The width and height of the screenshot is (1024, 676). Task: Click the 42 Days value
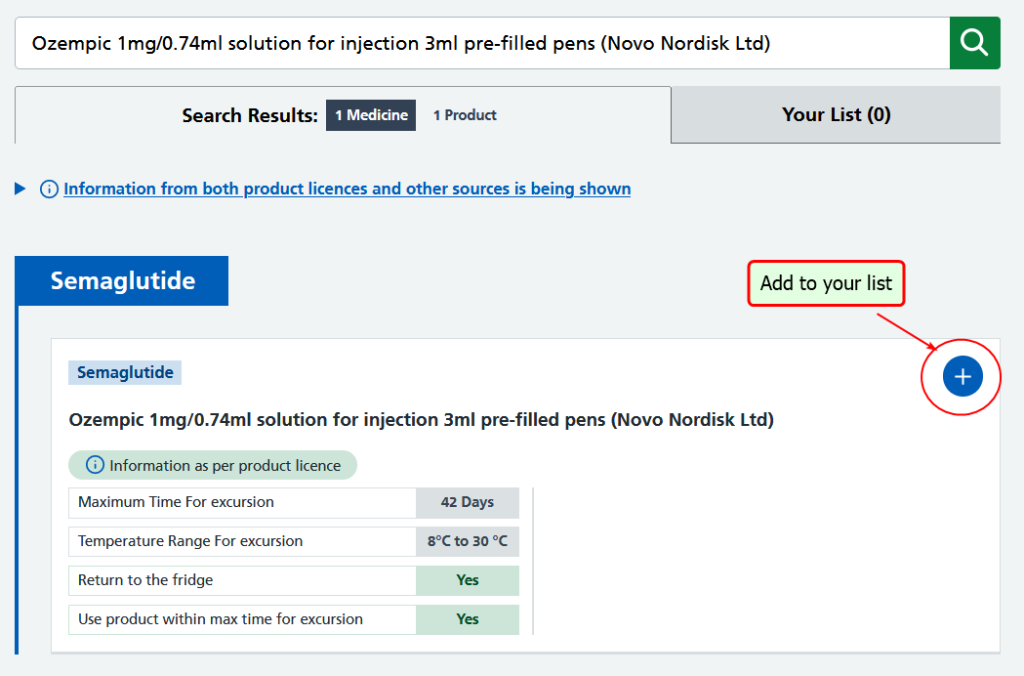point(468,502)
